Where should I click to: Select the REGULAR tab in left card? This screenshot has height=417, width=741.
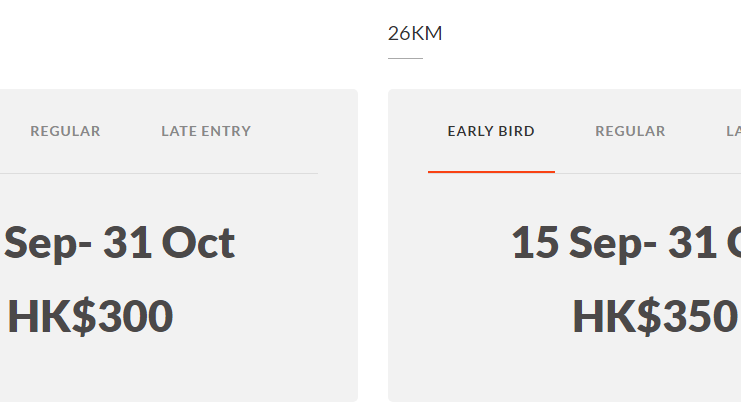pos(65,131)
